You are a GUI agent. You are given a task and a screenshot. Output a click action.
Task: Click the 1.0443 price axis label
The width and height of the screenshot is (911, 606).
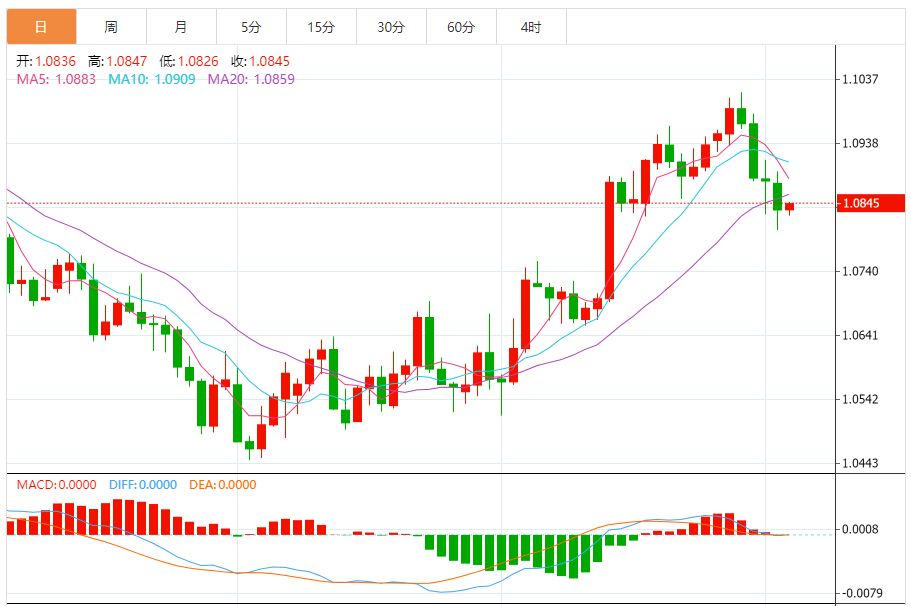tap(860, 463)
